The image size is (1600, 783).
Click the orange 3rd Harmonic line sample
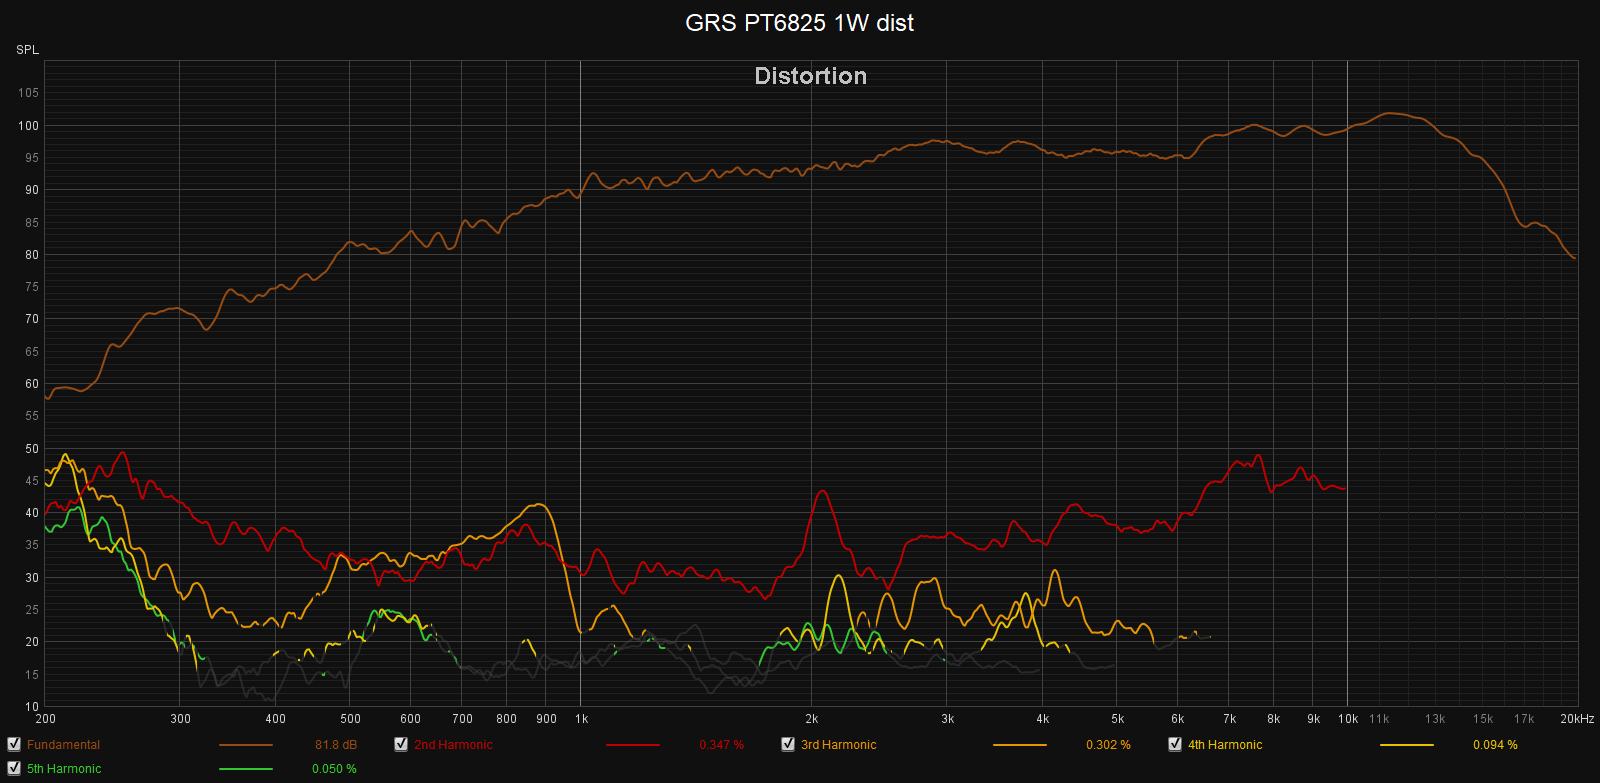[x=1020, y=745]
